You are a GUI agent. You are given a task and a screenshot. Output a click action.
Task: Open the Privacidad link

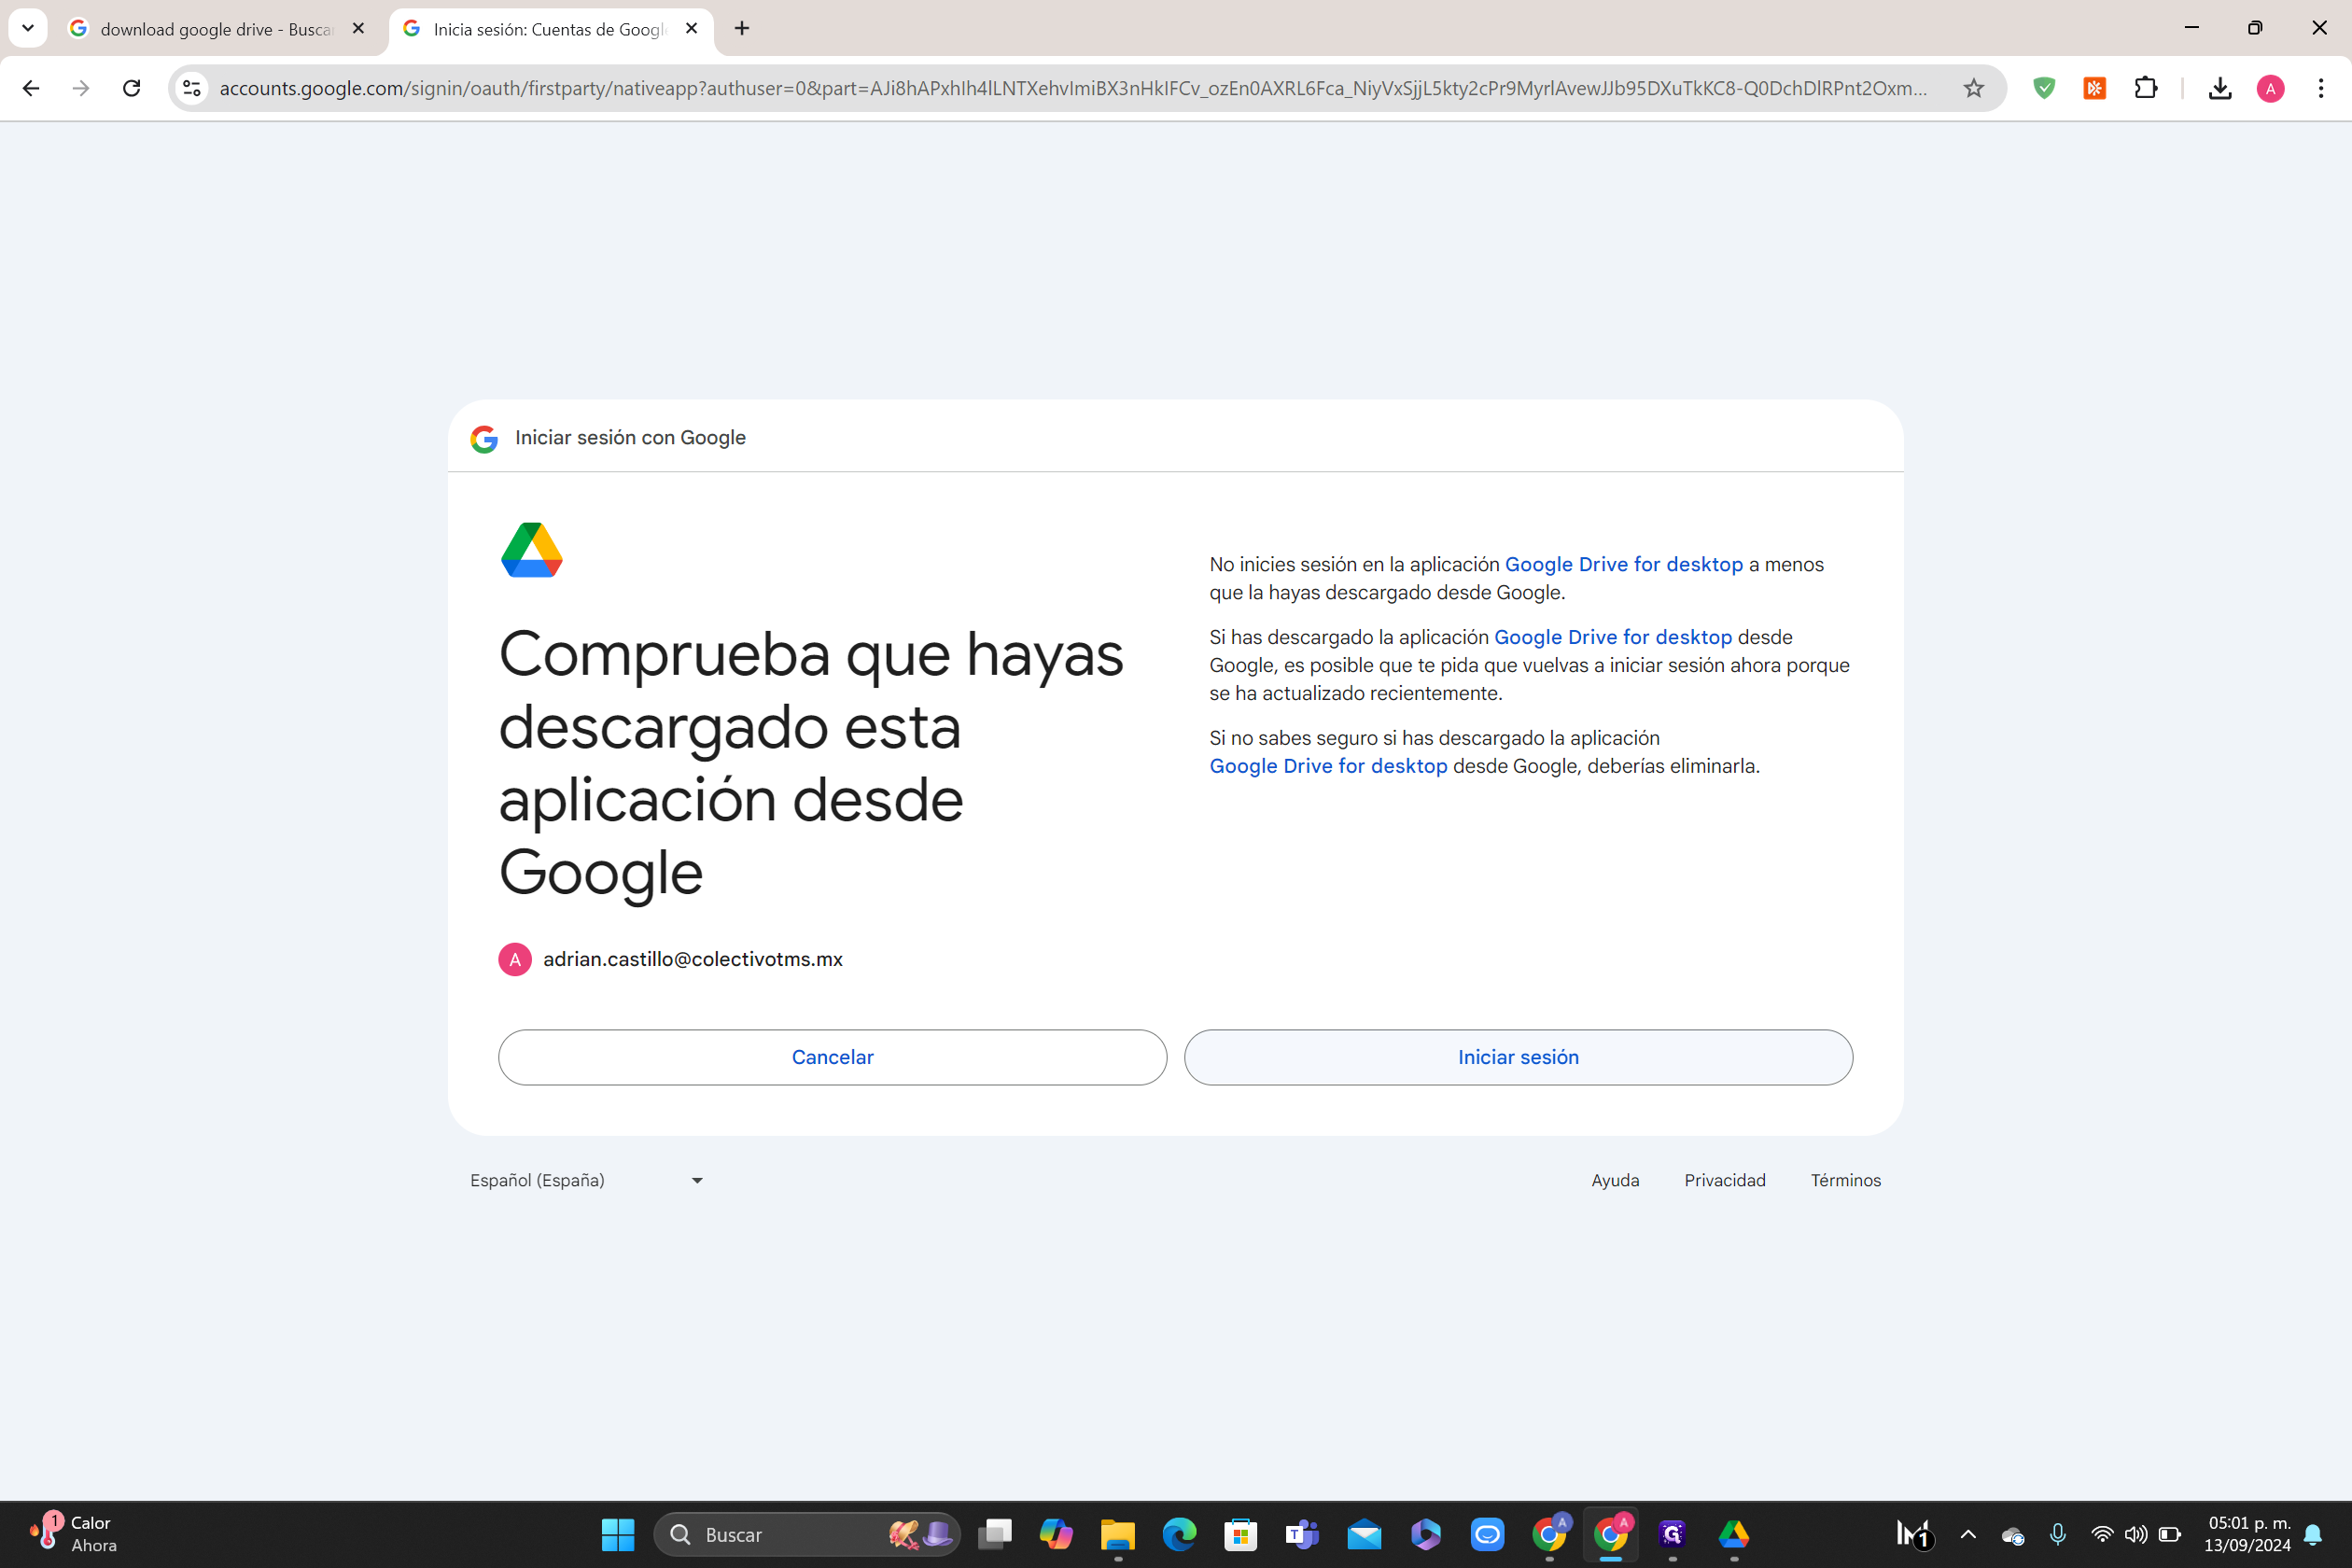1724,1180
